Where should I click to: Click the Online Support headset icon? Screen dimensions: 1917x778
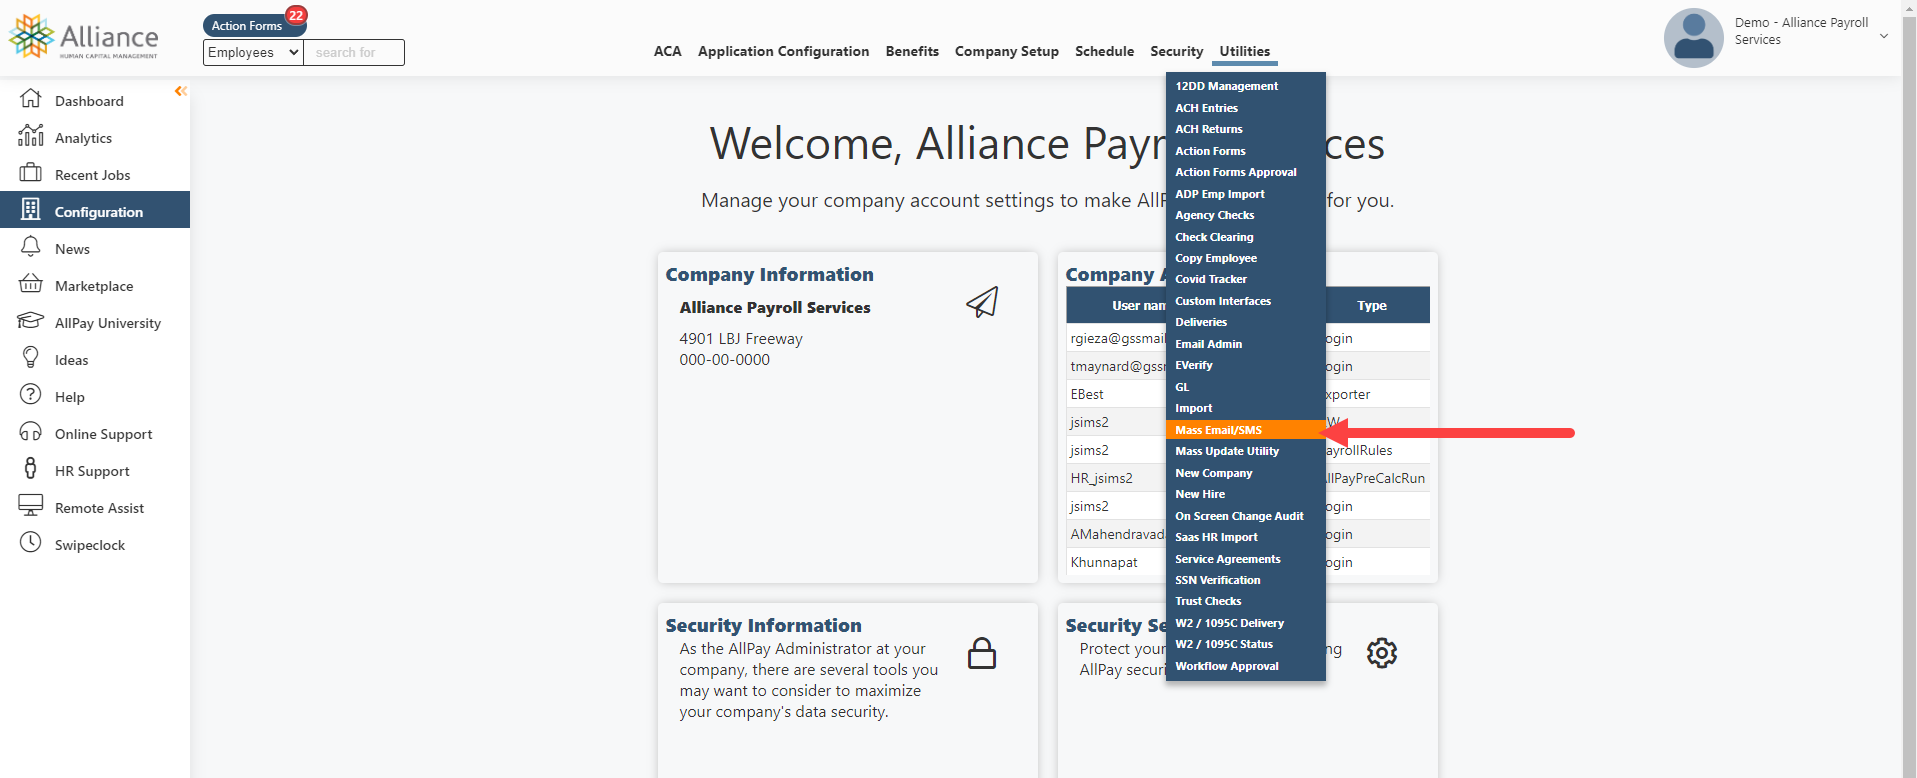[x=31, y=431]
